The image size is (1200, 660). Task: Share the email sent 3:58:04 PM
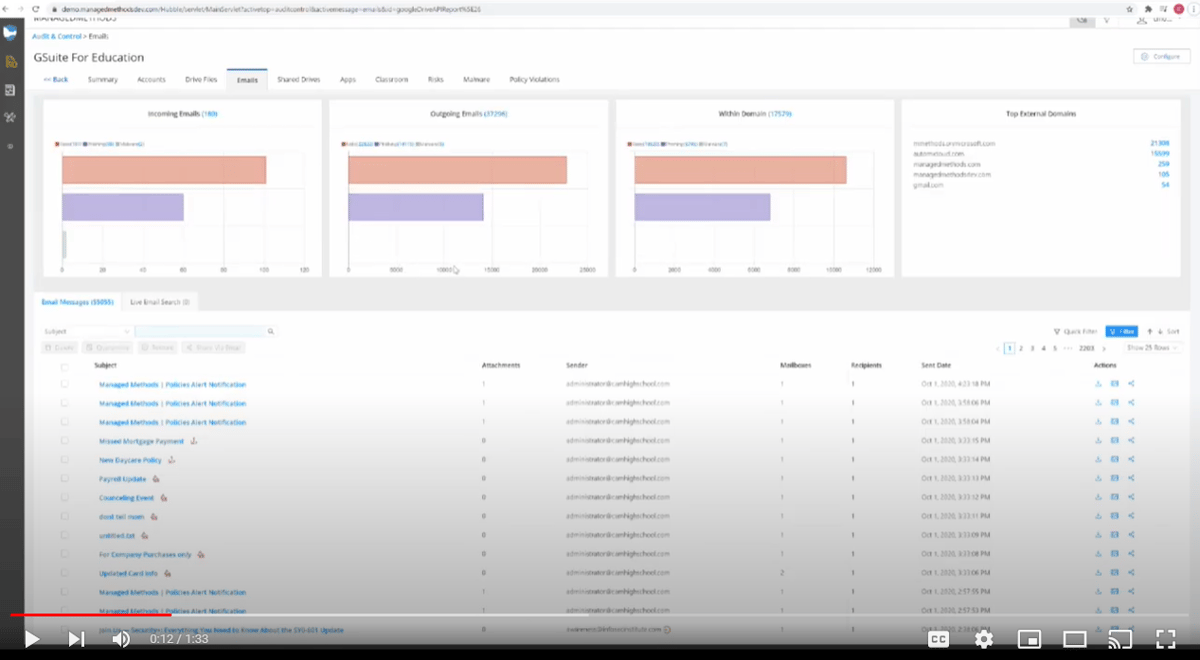pyautogui.click(x=1131, y=422)
